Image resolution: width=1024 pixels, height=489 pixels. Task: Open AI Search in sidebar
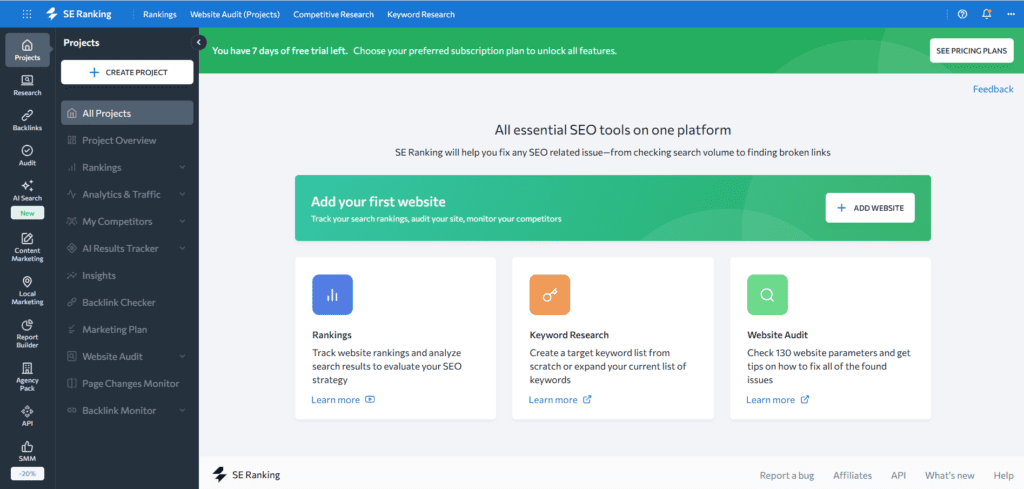tap(27, 190)
